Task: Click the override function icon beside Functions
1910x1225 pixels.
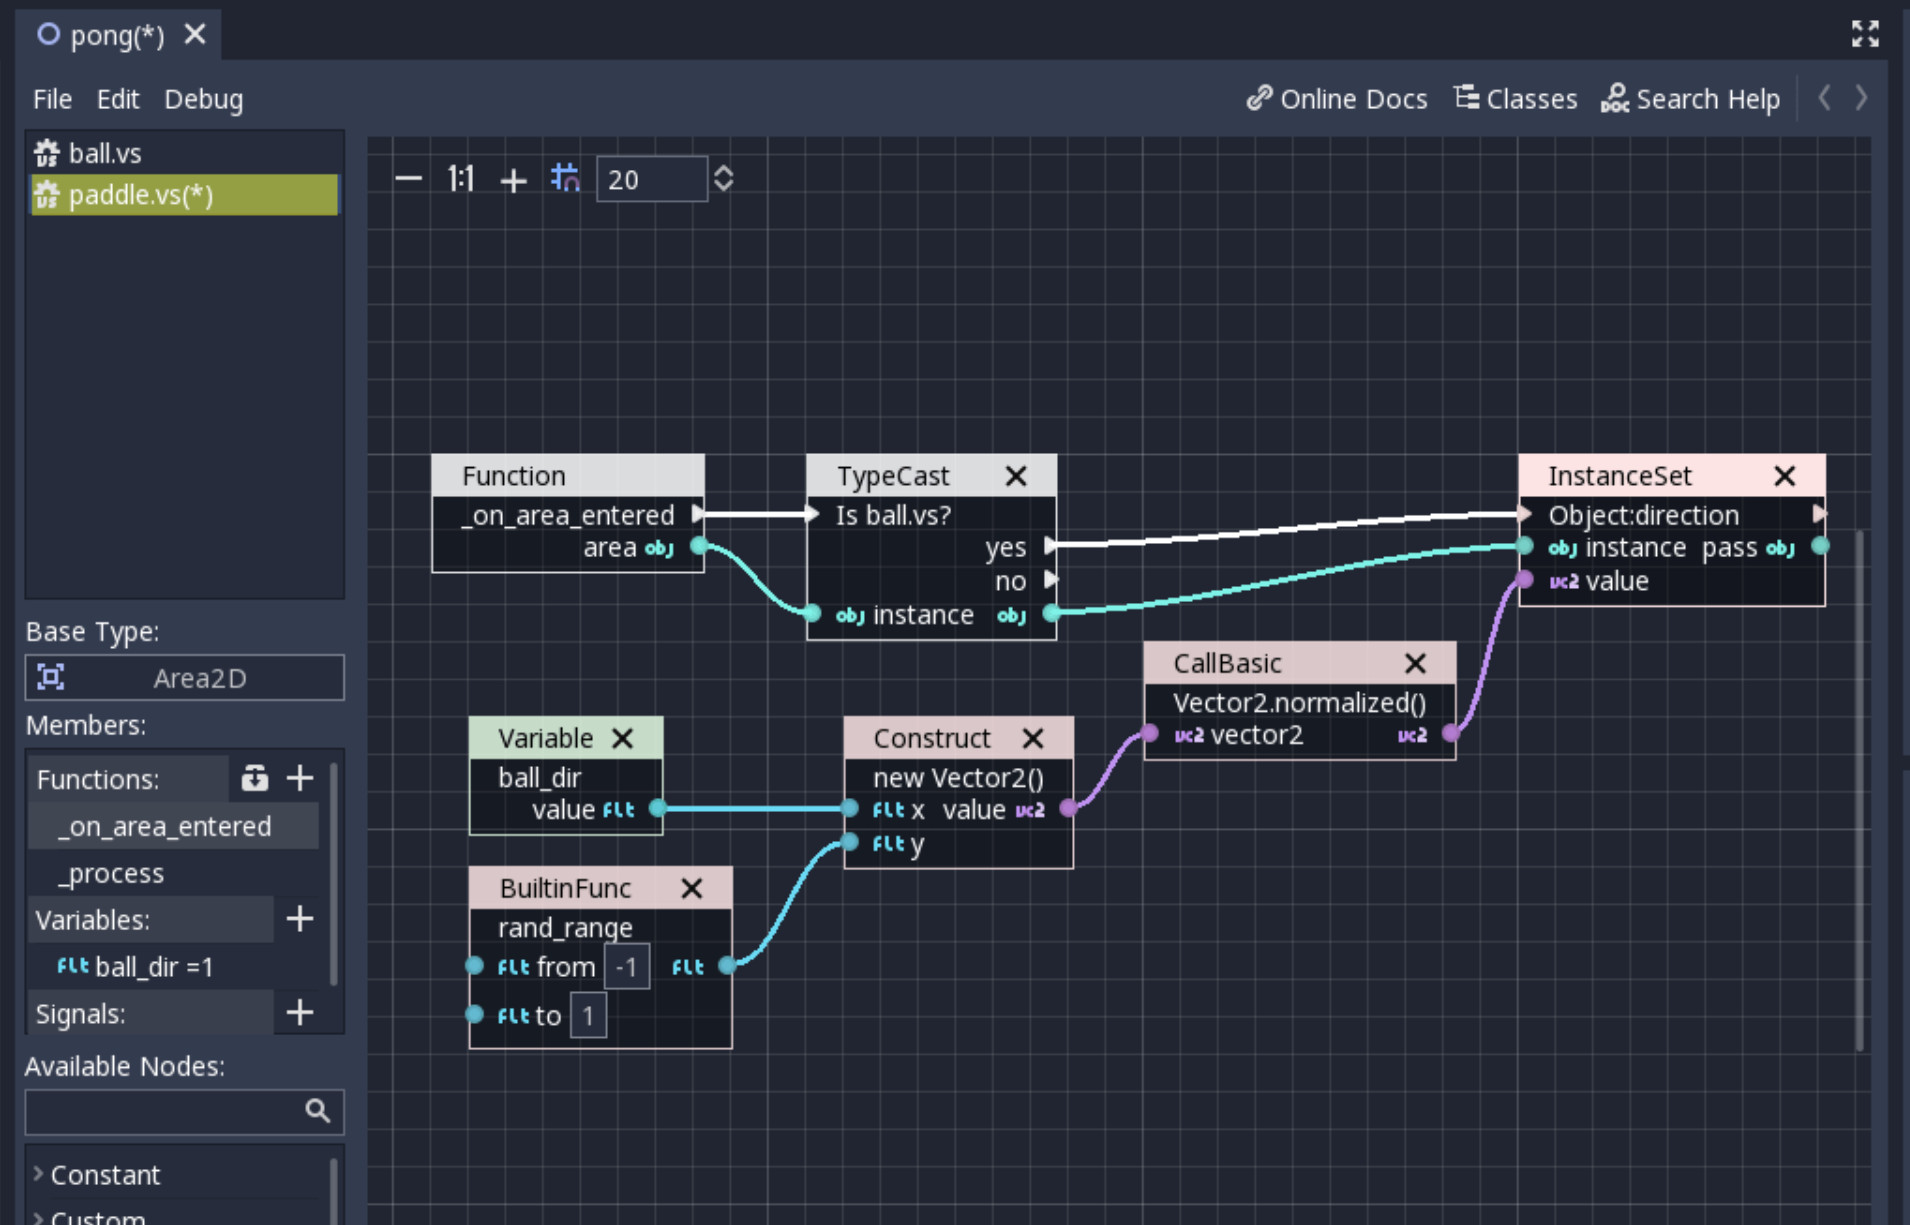Action: point(254,778)
